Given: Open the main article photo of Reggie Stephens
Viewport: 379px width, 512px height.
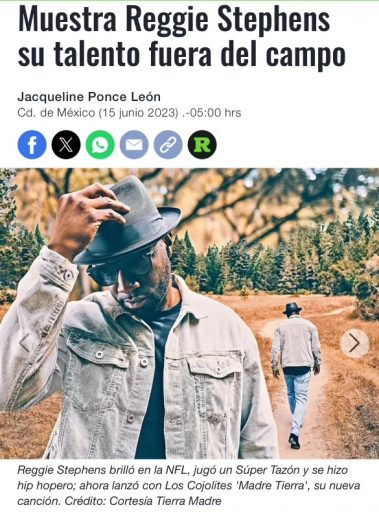Looking at the screenshot, I should pos(189,313).
